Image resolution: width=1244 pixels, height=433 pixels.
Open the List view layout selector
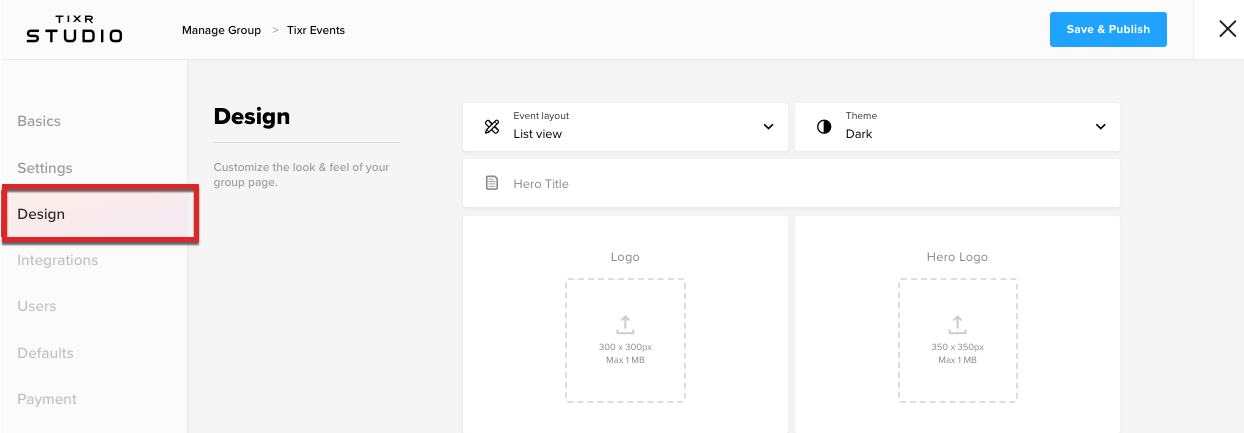click(x=625, y=127)
